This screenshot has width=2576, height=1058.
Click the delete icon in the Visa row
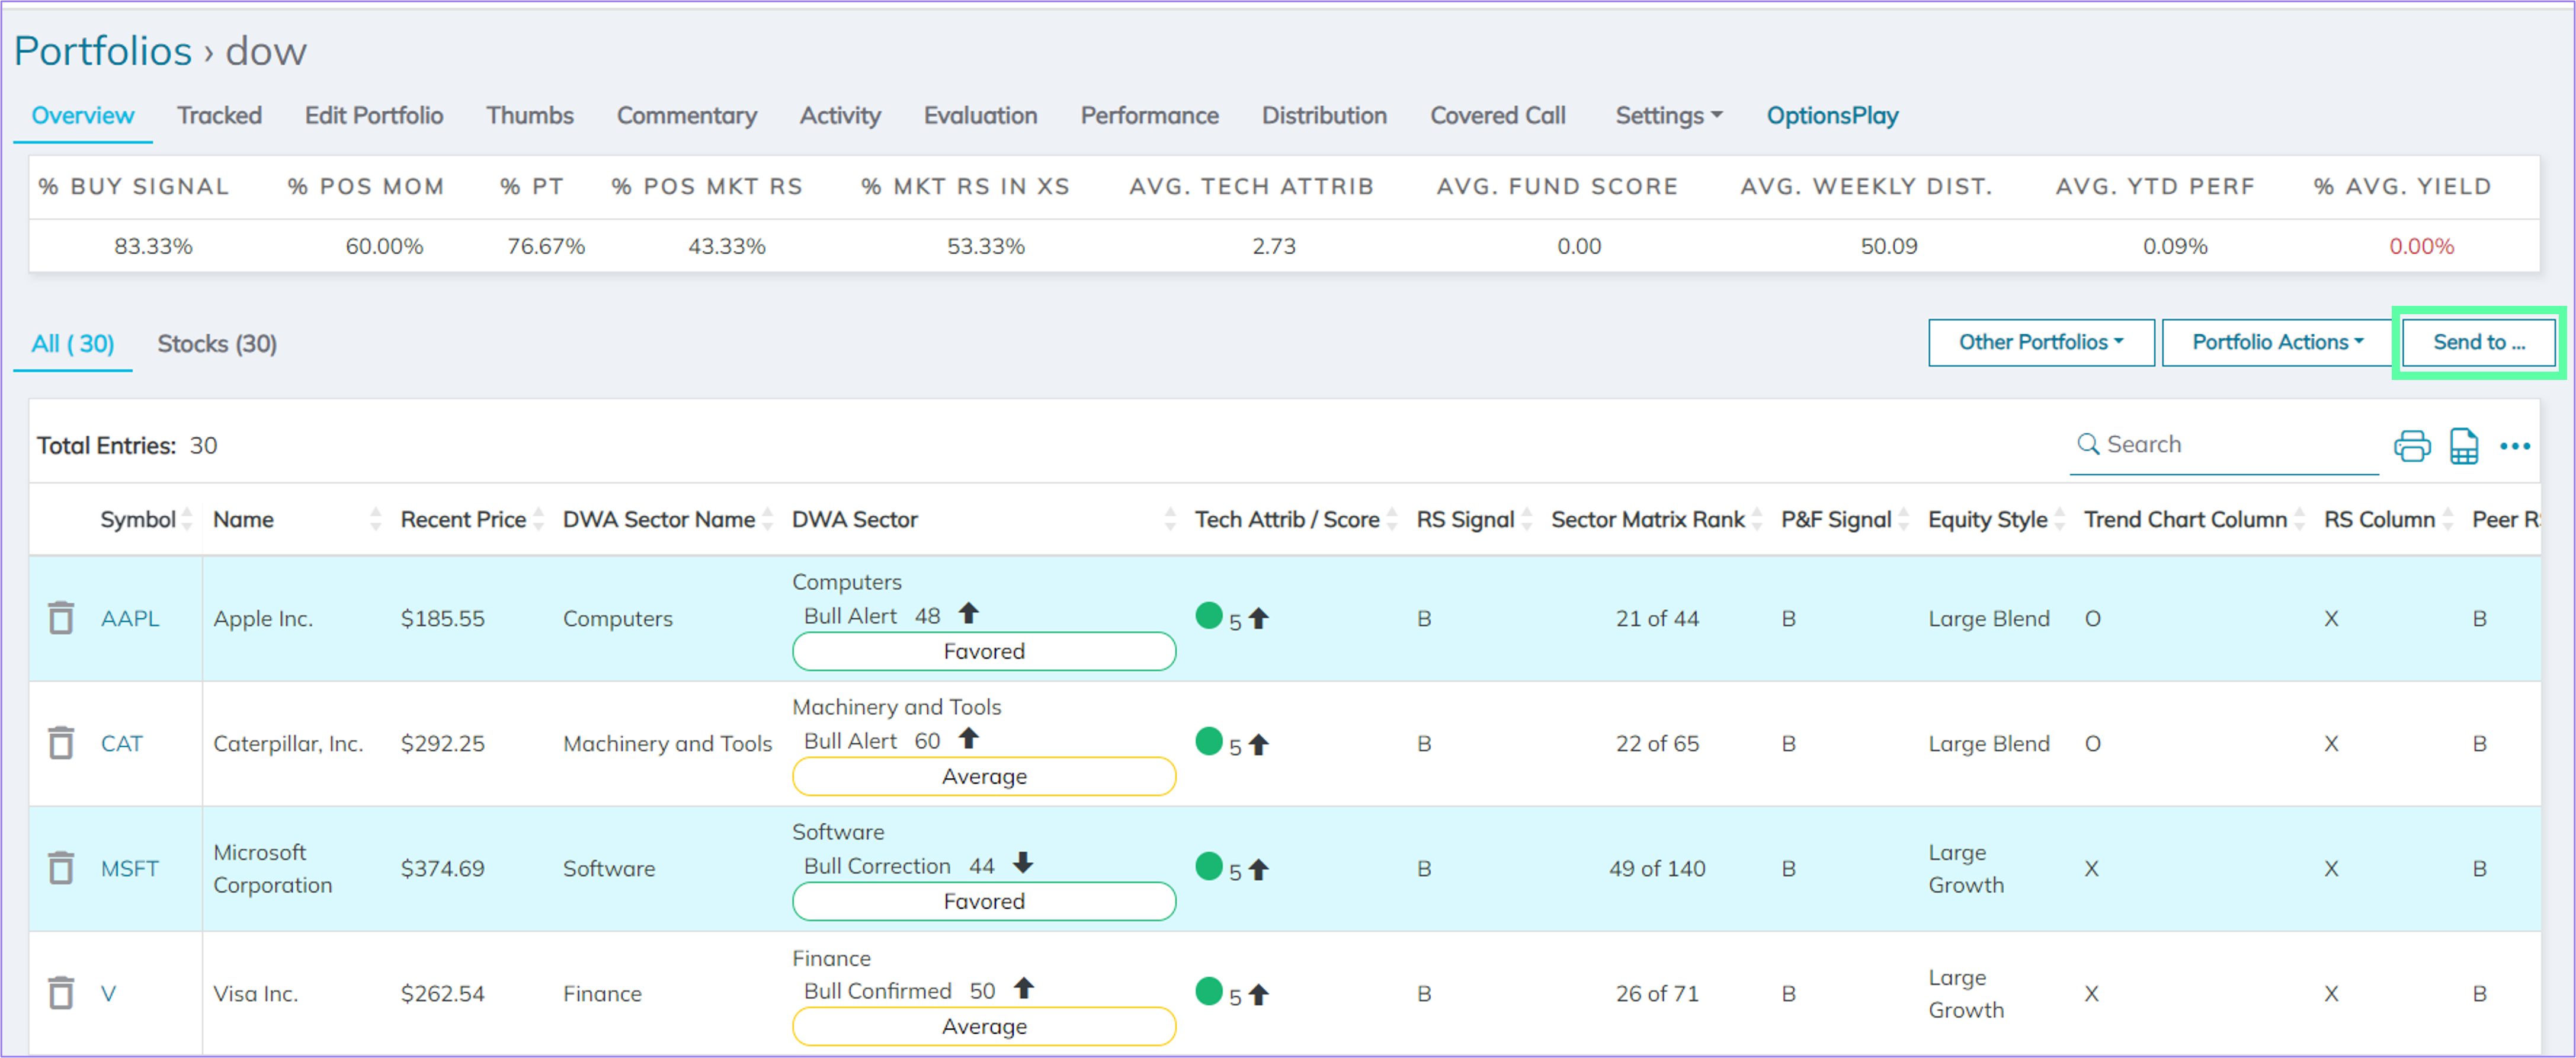tap(61, 993)
